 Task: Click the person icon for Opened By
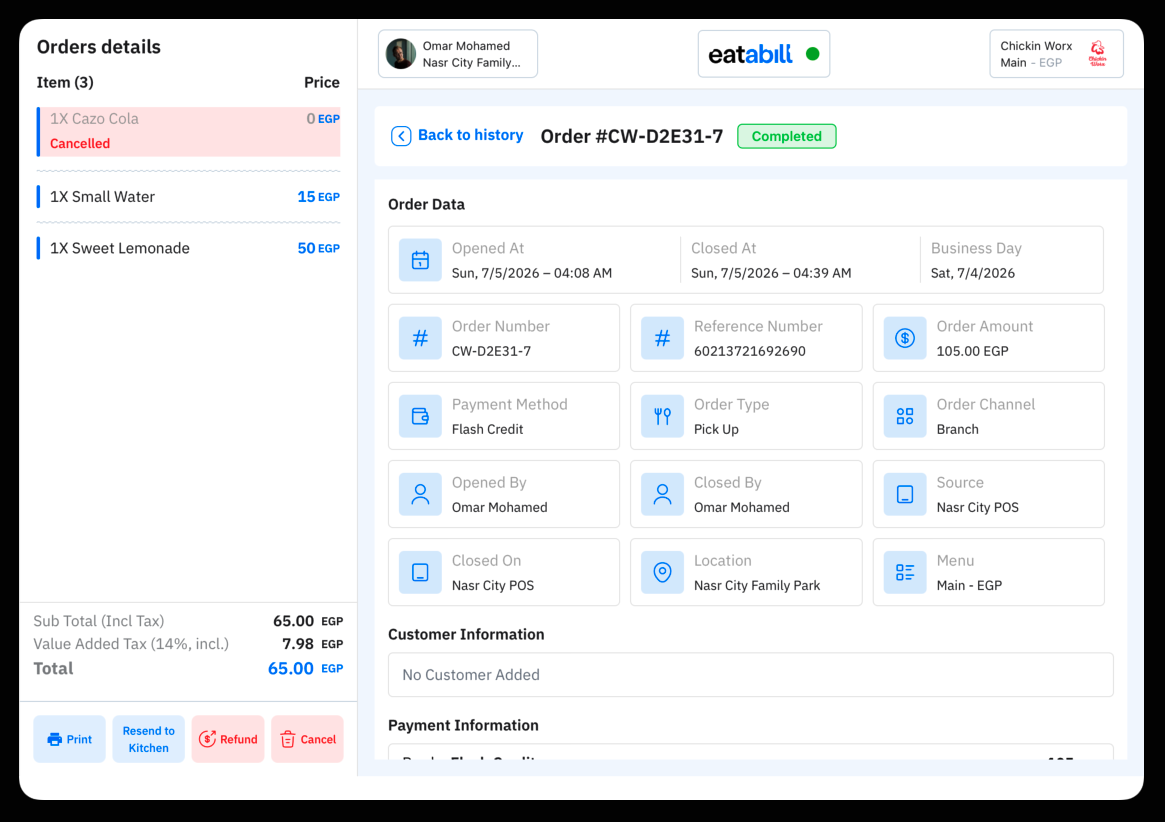(420, 494)
